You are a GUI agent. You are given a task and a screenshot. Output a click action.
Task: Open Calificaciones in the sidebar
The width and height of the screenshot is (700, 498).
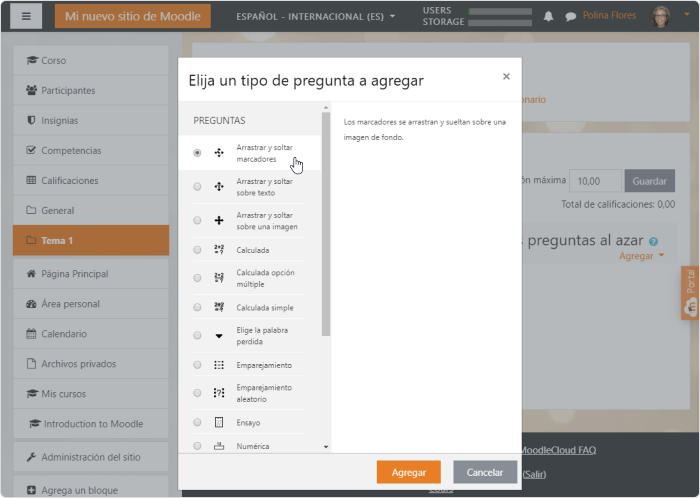click(x=69, y=181)
